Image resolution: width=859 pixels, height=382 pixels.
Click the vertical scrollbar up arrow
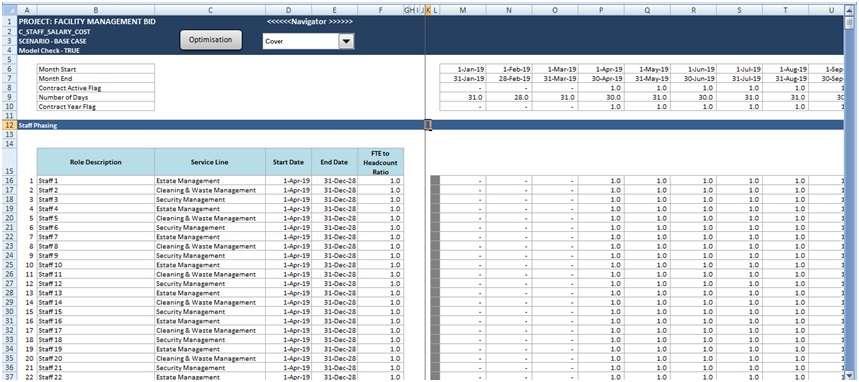[x=849, y=10]
